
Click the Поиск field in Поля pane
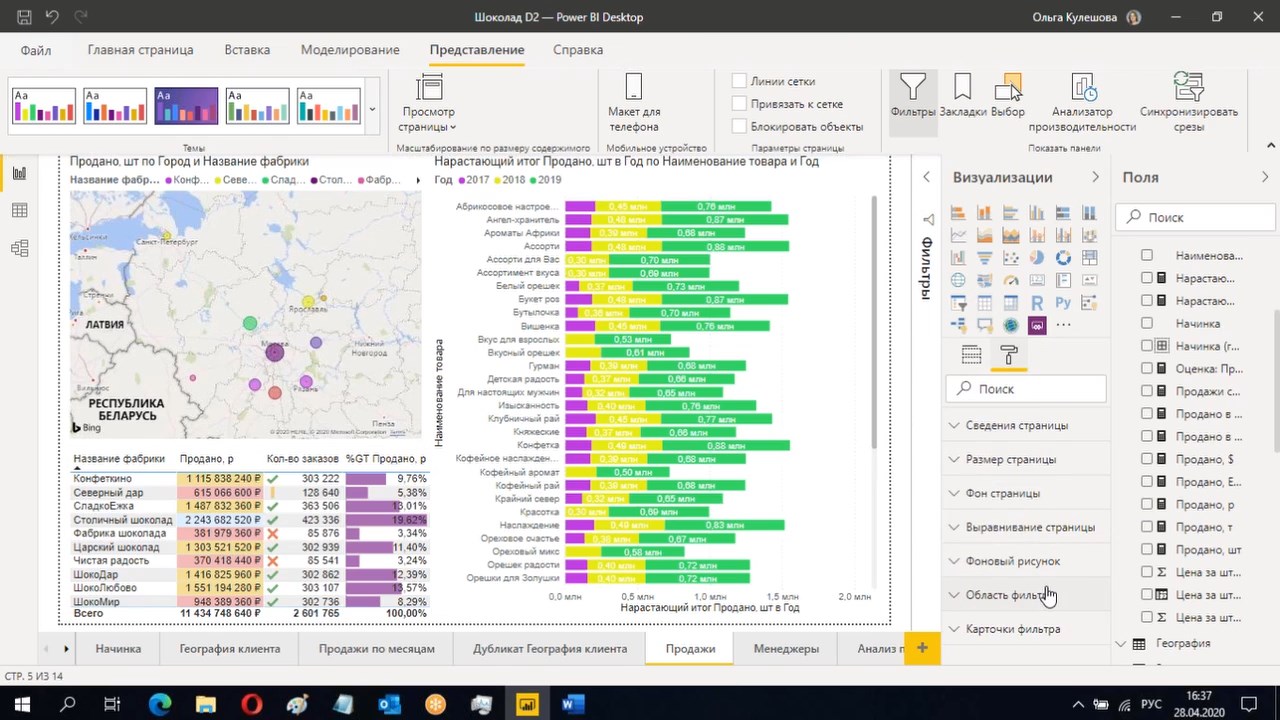click(1196, 217)
